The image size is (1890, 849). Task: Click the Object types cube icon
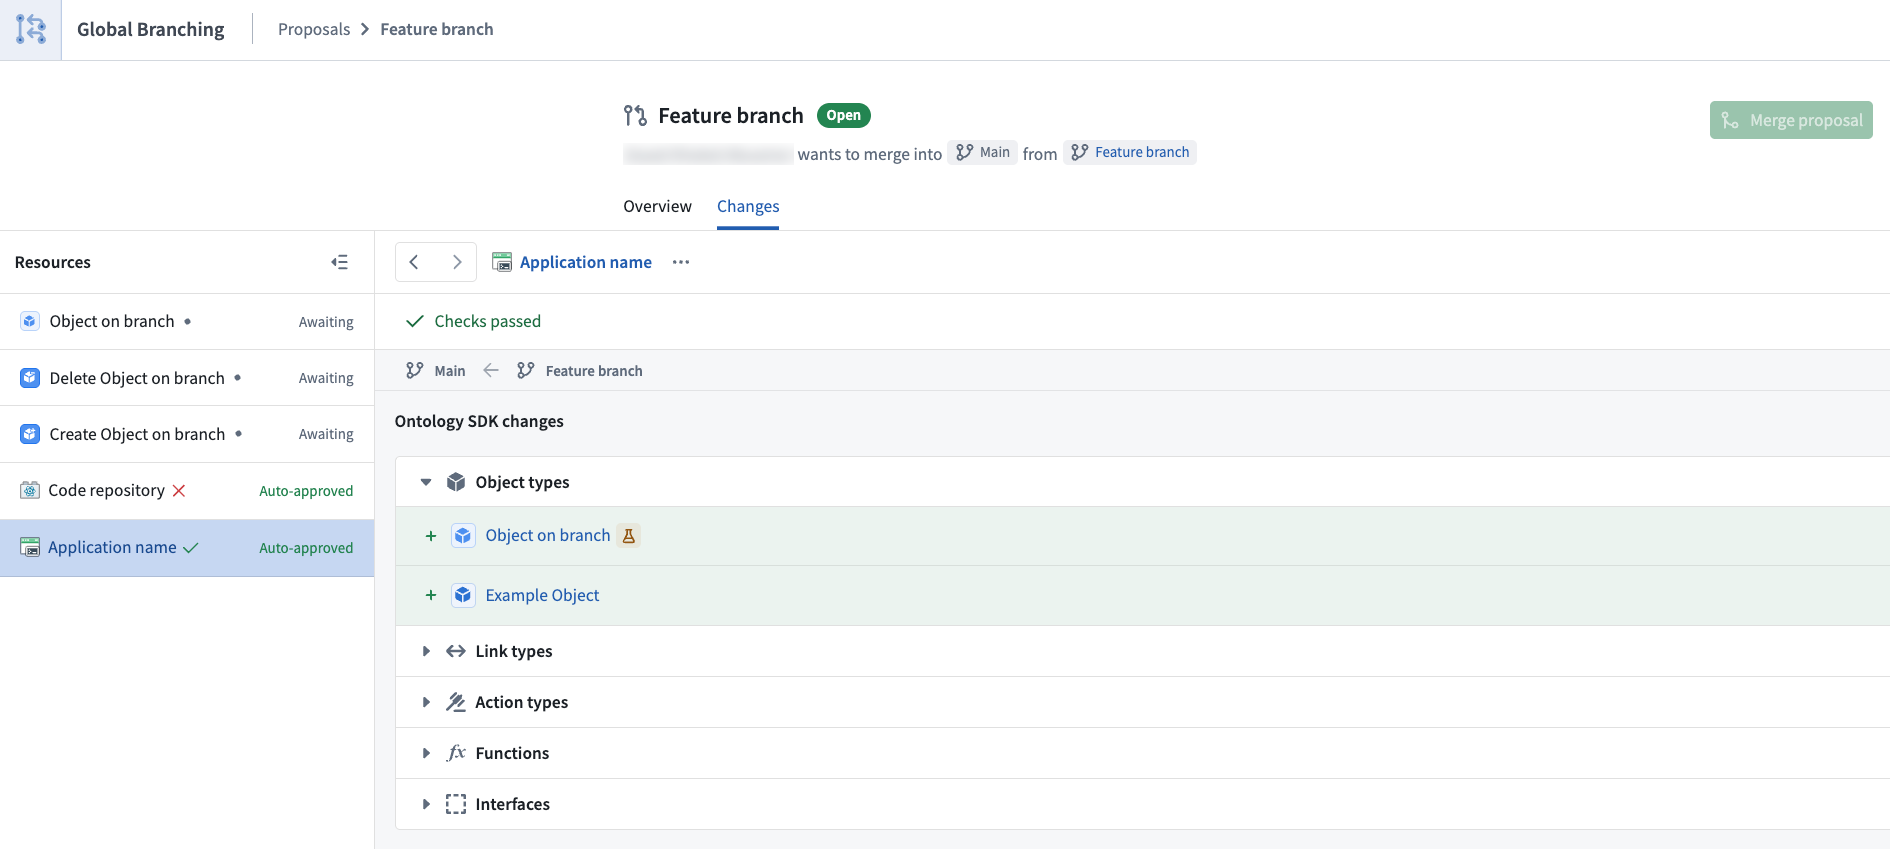pos(456,482)
